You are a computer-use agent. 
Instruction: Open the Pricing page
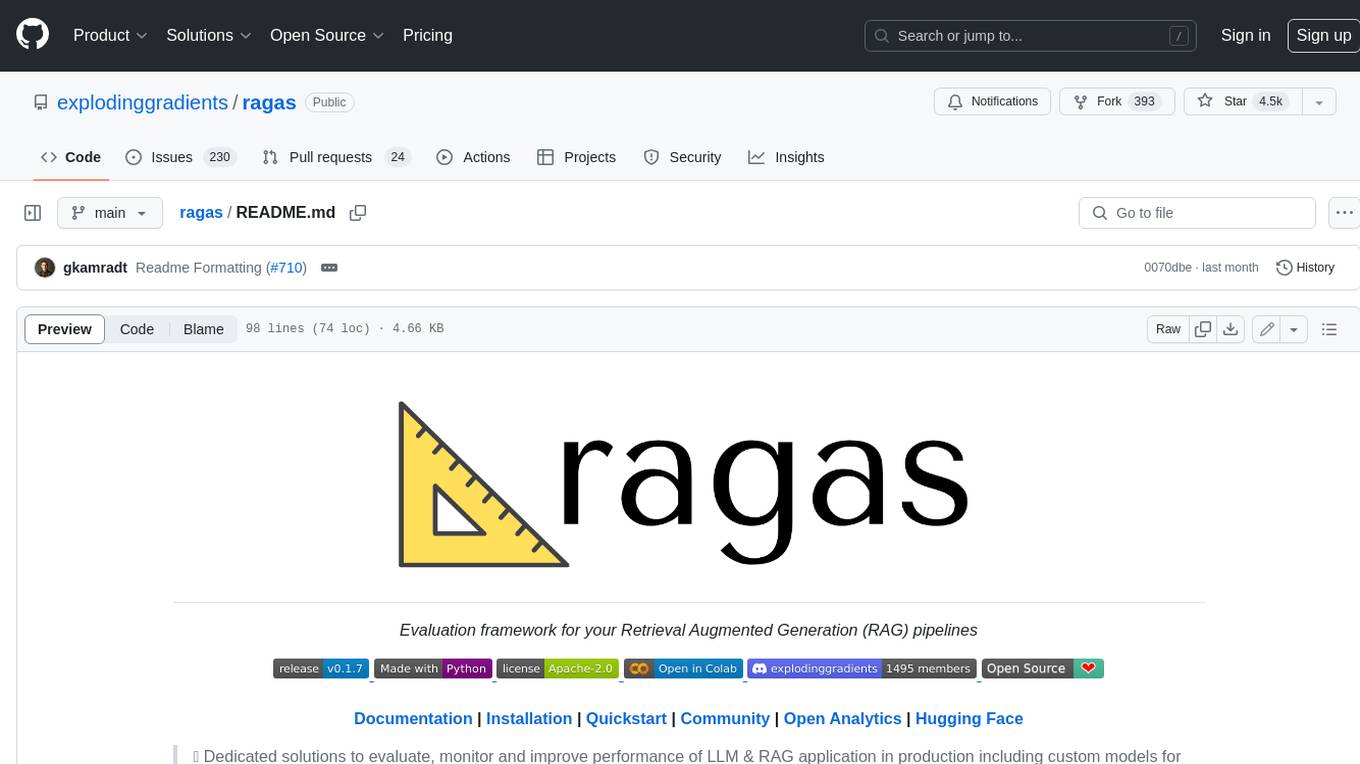(427, 35)
